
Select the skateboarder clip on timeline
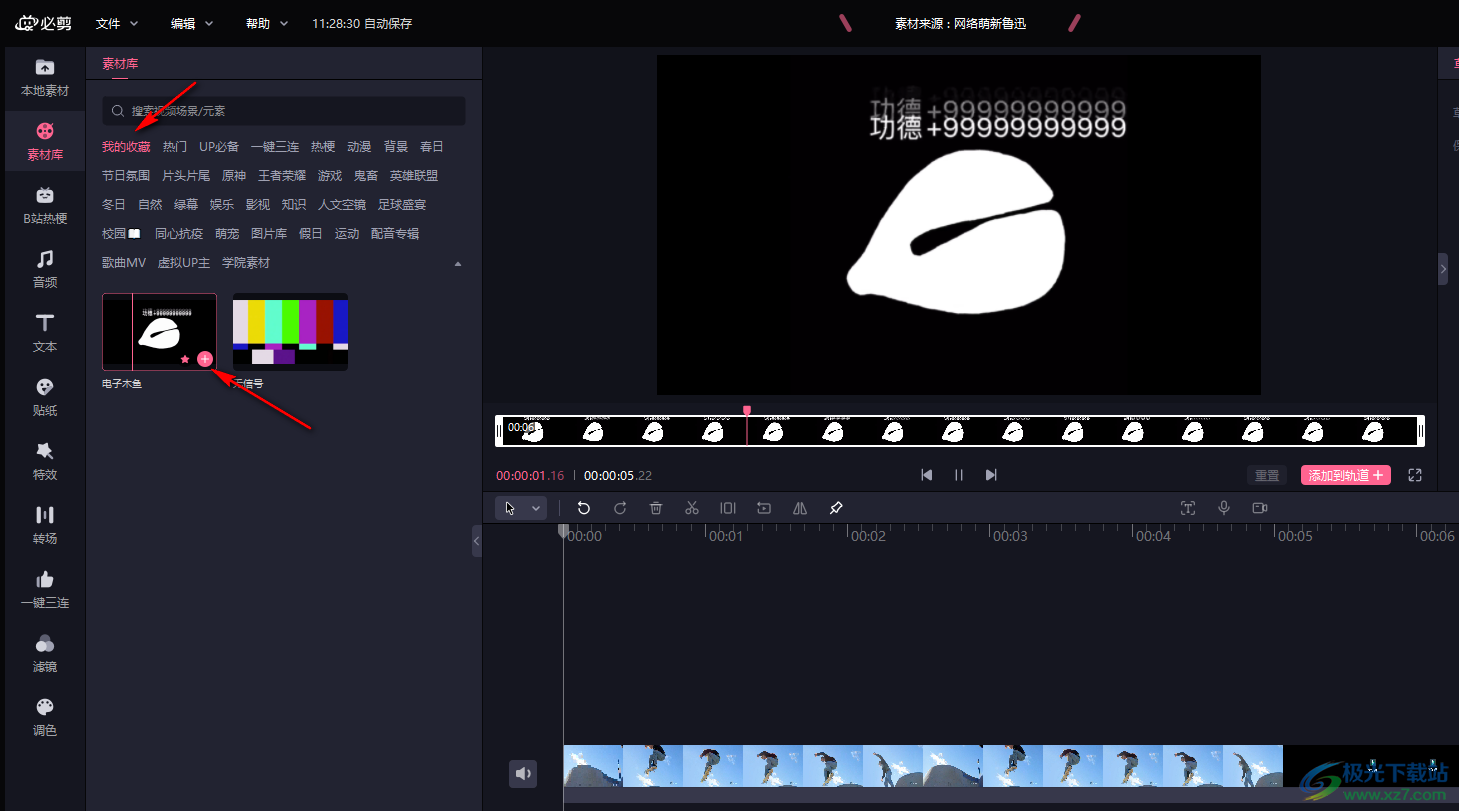coord(923,767)
